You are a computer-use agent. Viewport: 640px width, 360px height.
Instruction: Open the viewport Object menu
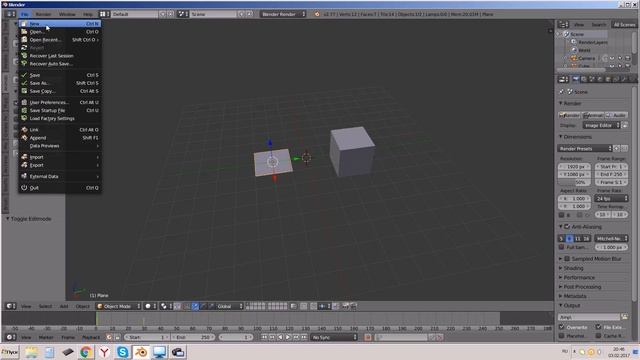pyautogui.click(x=82, y=306)
